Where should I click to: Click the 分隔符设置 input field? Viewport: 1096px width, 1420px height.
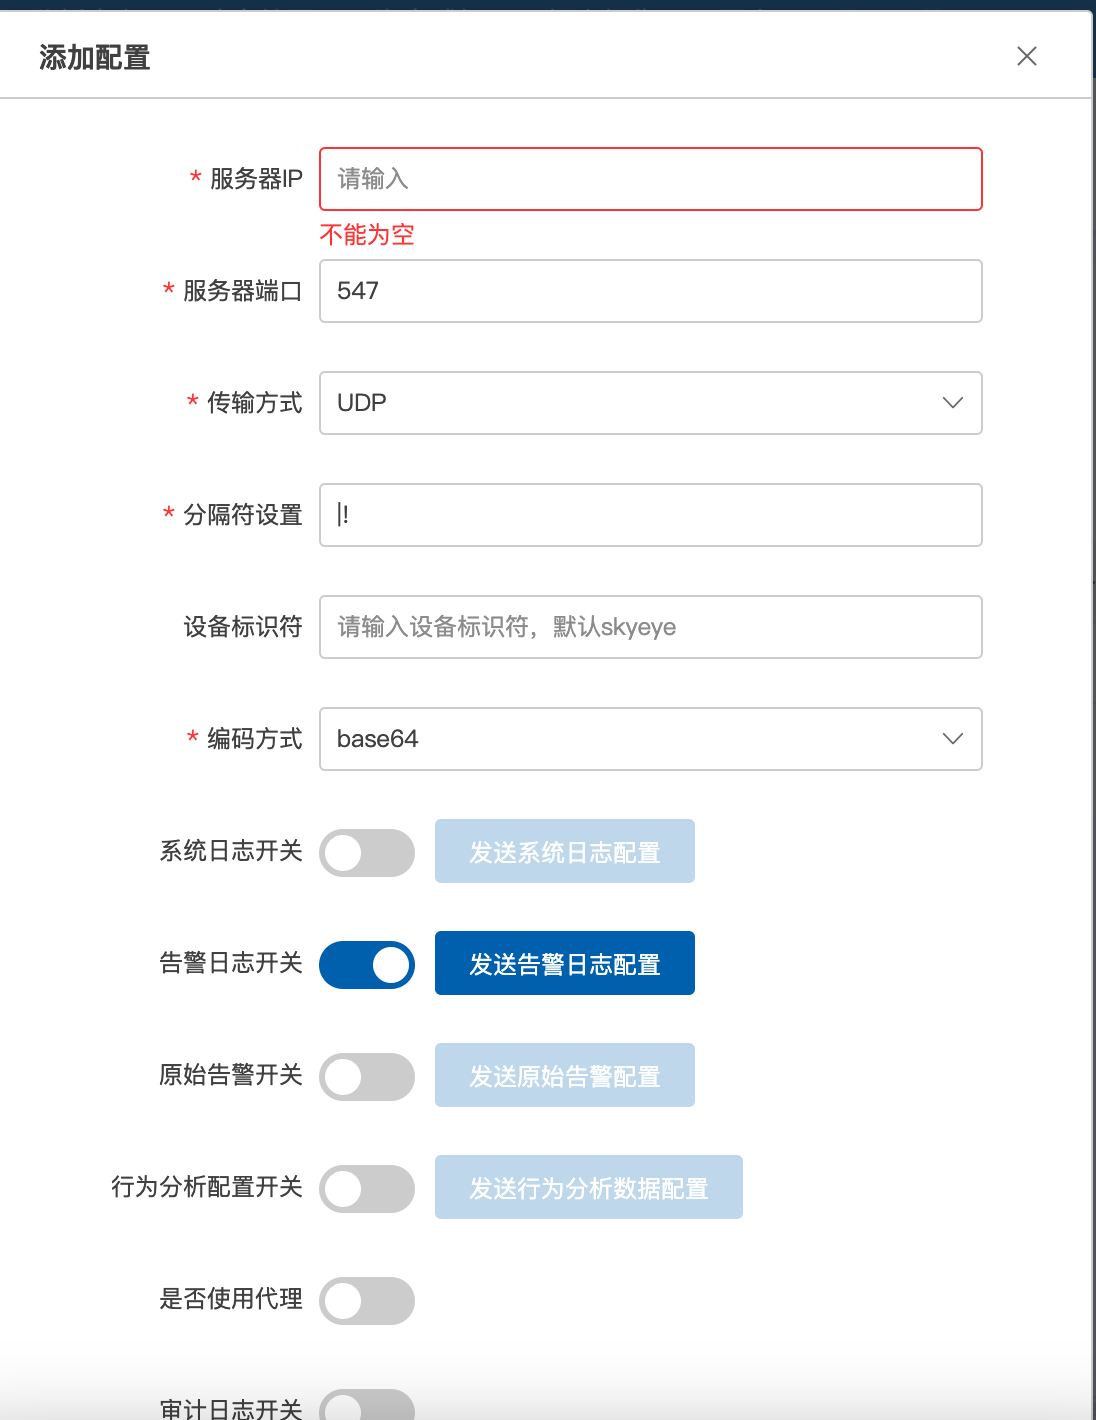pyautogui.click(x=650, y=515)
